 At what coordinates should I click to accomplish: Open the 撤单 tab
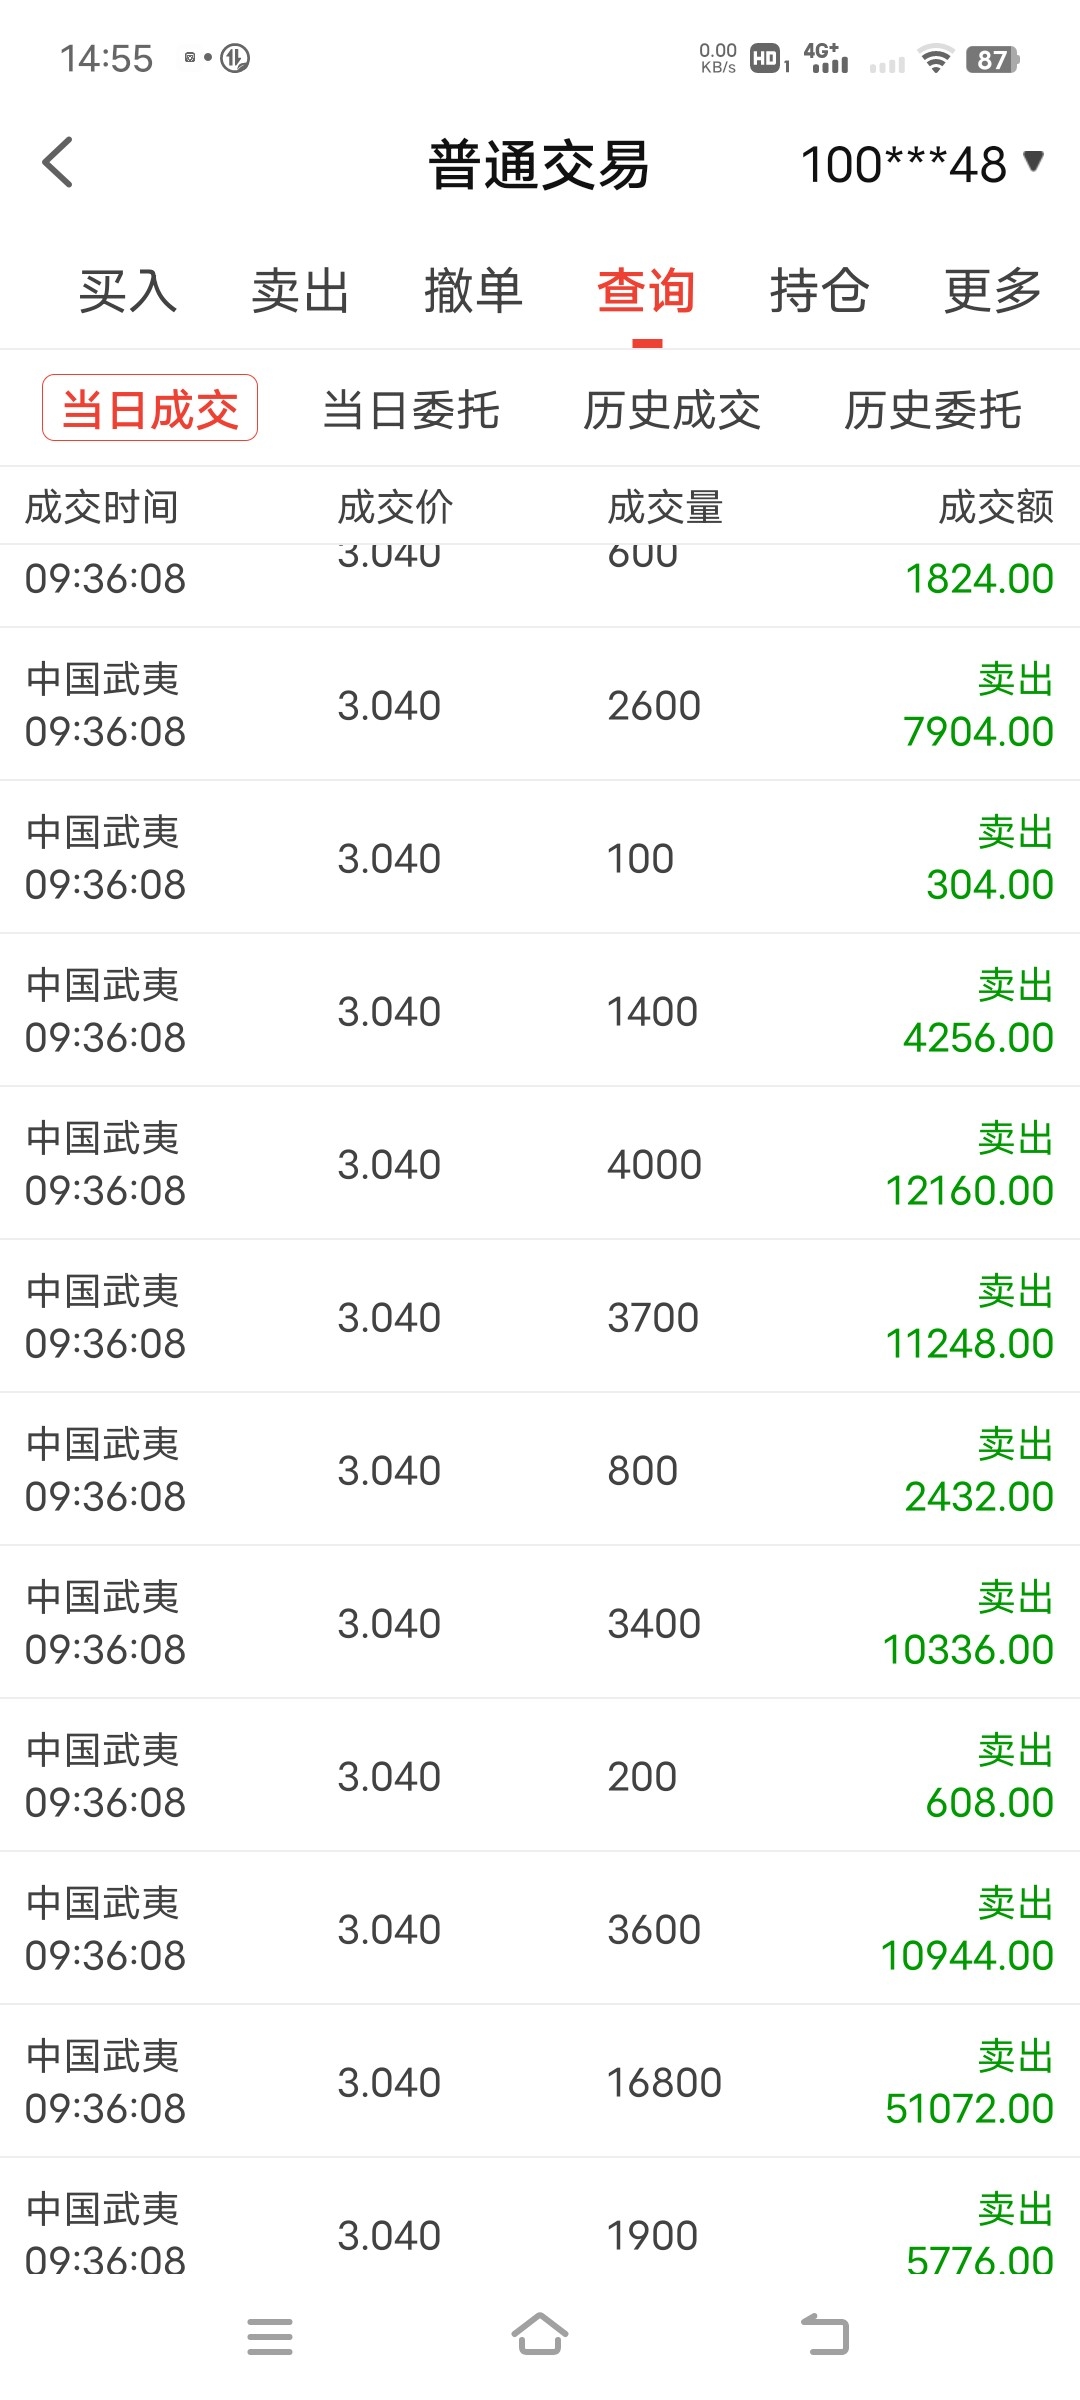(x=474, y=291)
